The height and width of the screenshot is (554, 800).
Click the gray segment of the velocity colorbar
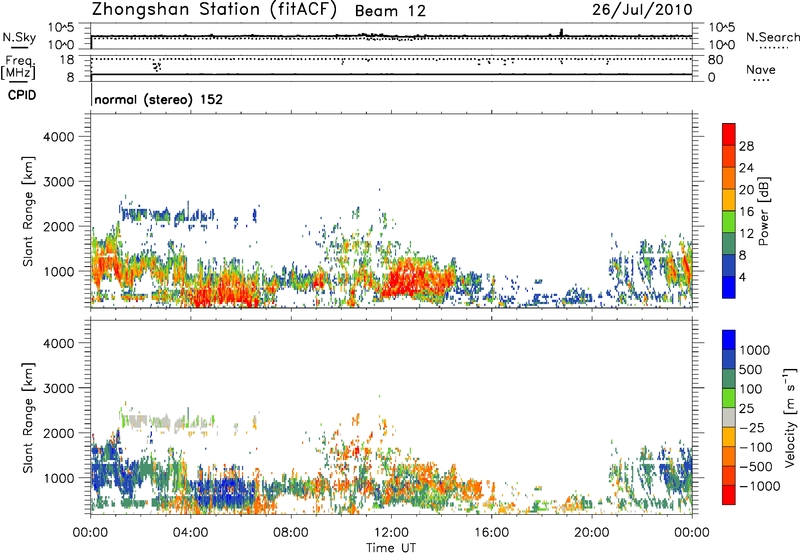coord(729,417)
